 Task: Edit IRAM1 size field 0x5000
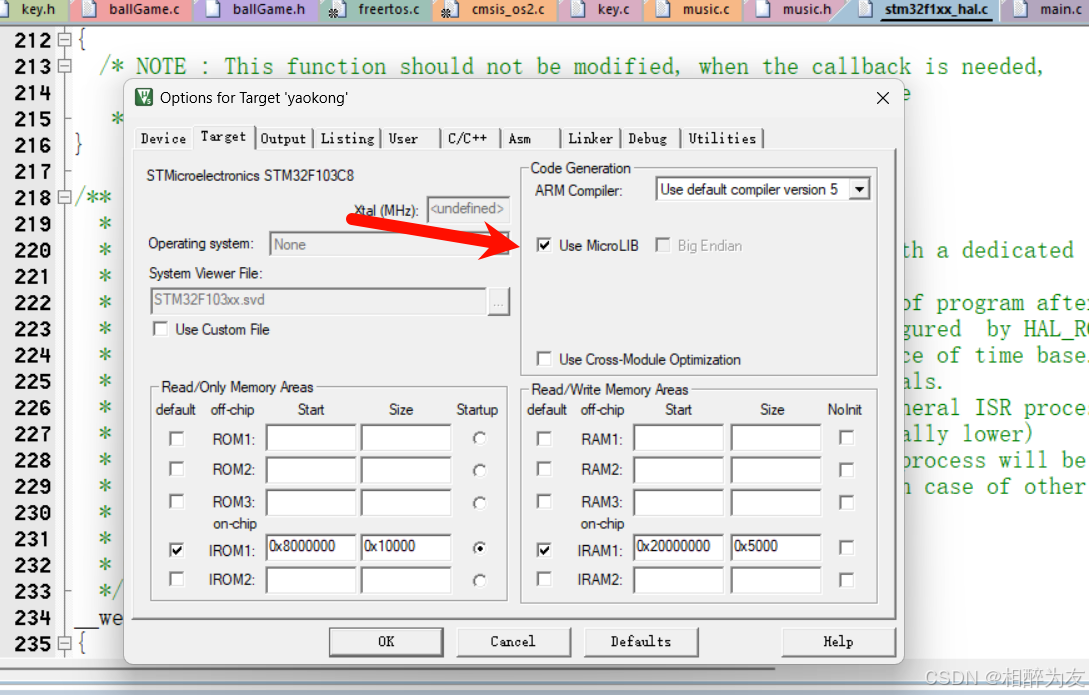pos(776,547)
